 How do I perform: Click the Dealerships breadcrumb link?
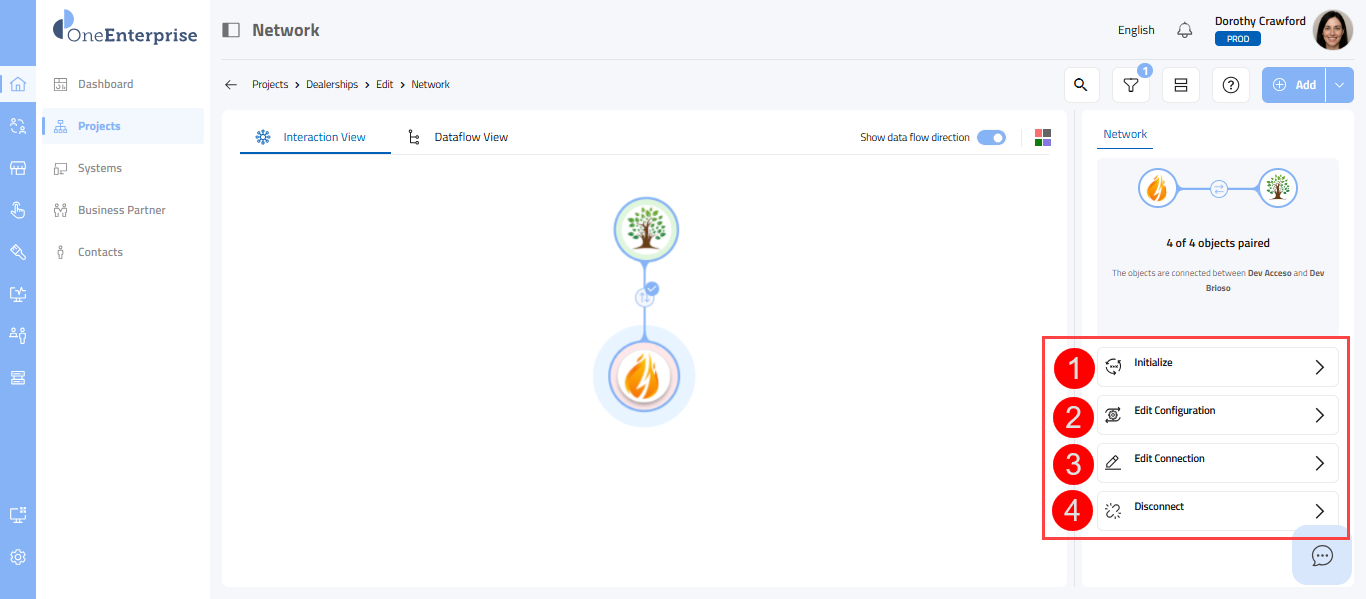[x=332, y=85]
